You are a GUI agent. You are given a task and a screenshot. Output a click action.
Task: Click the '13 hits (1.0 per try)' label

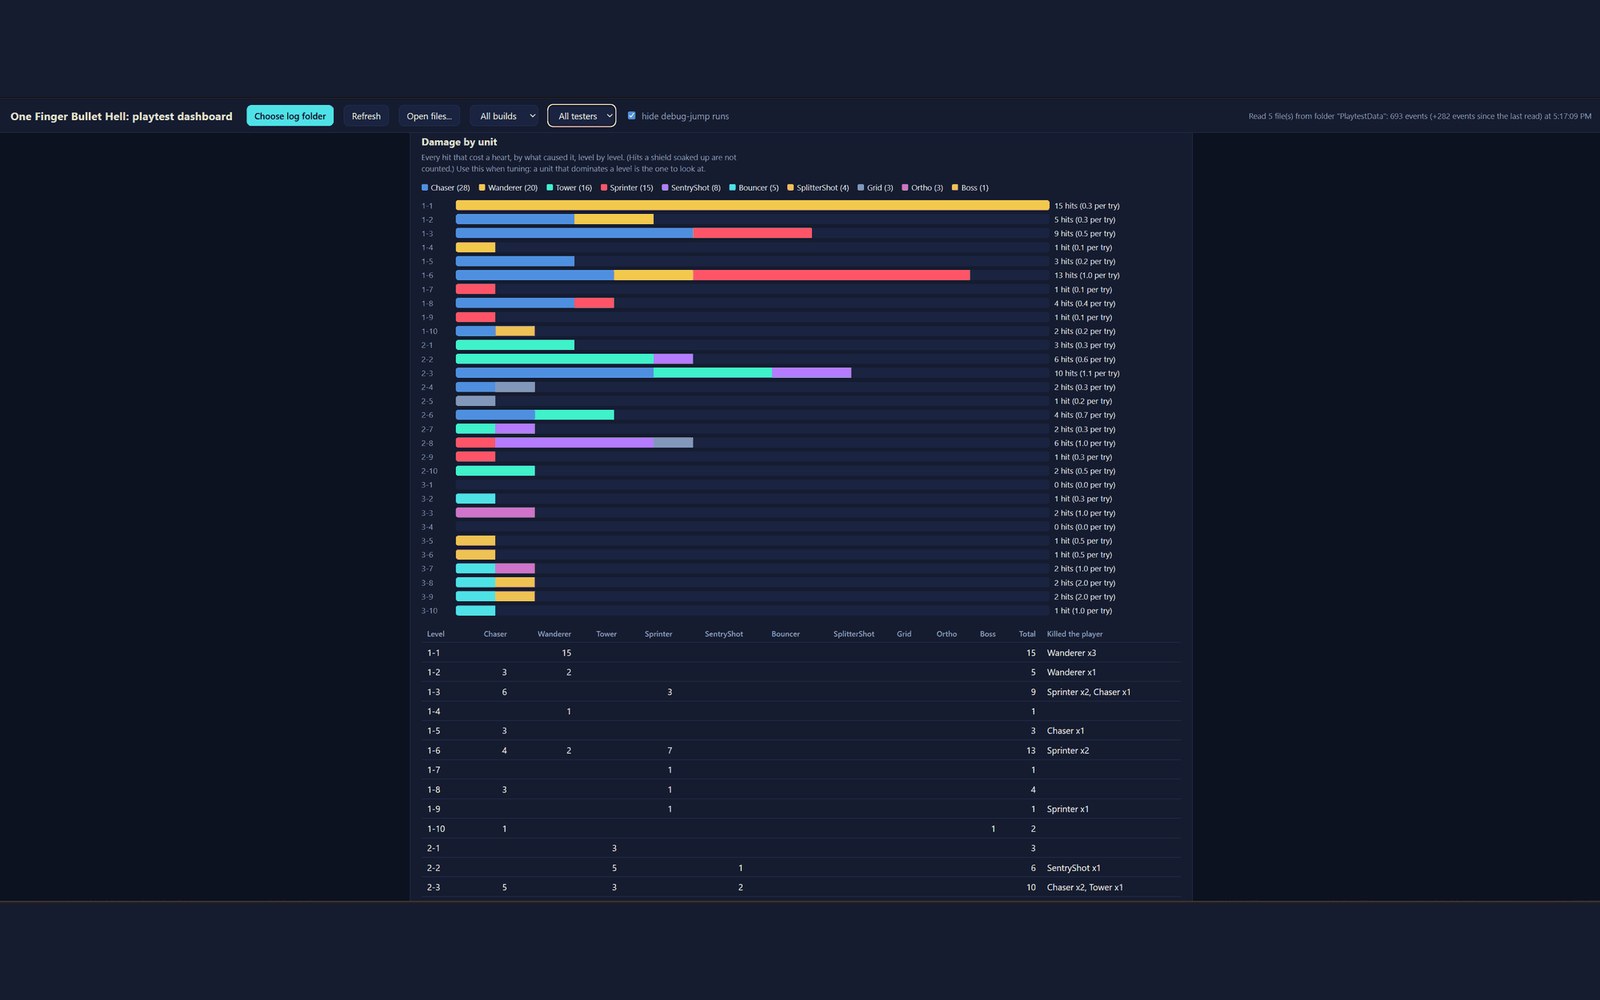coord(1086,275)
